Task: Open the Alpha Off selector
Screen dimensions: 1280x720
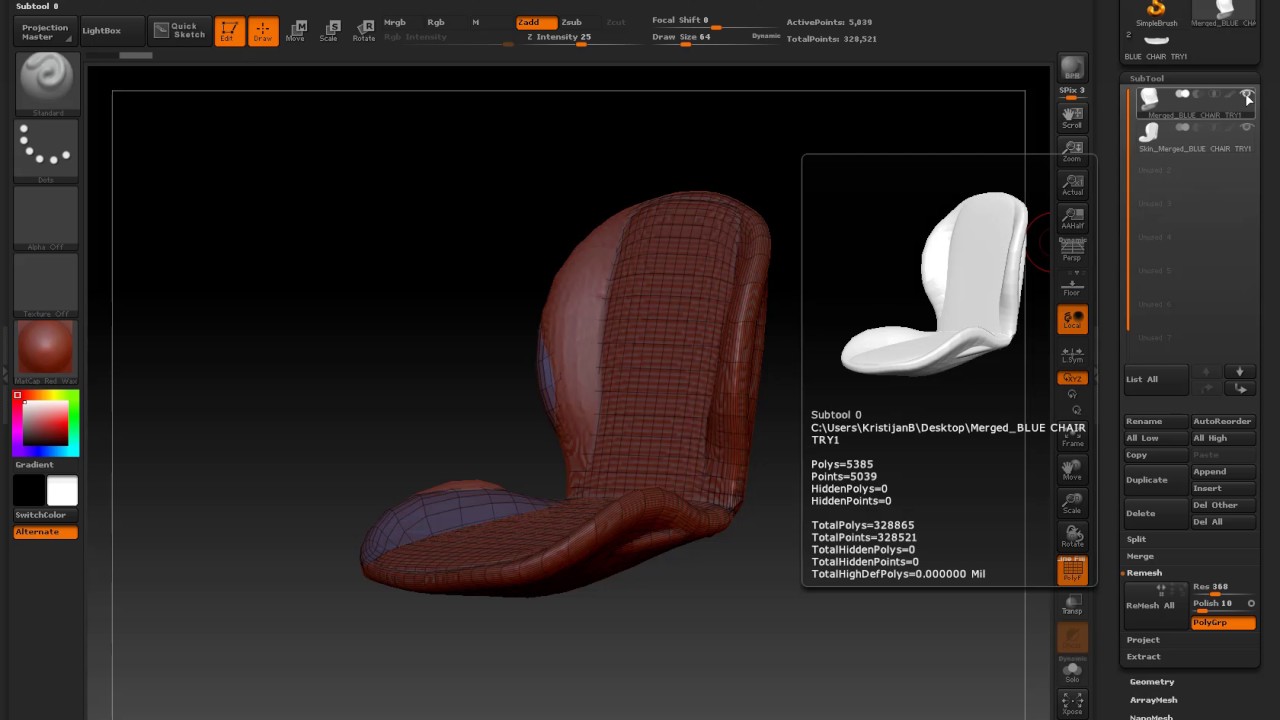Action: 46,219
